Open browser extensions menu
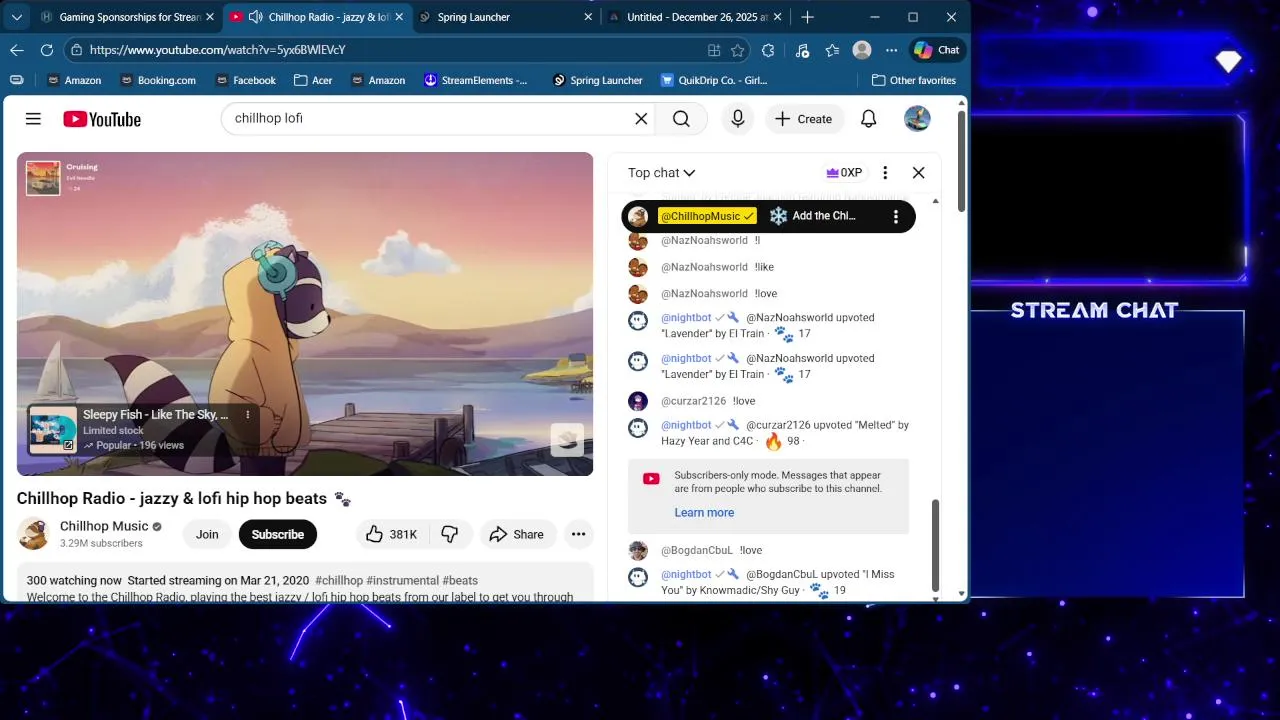The height and width of the screenshot is (720, 1280). (x=768, y=50)
